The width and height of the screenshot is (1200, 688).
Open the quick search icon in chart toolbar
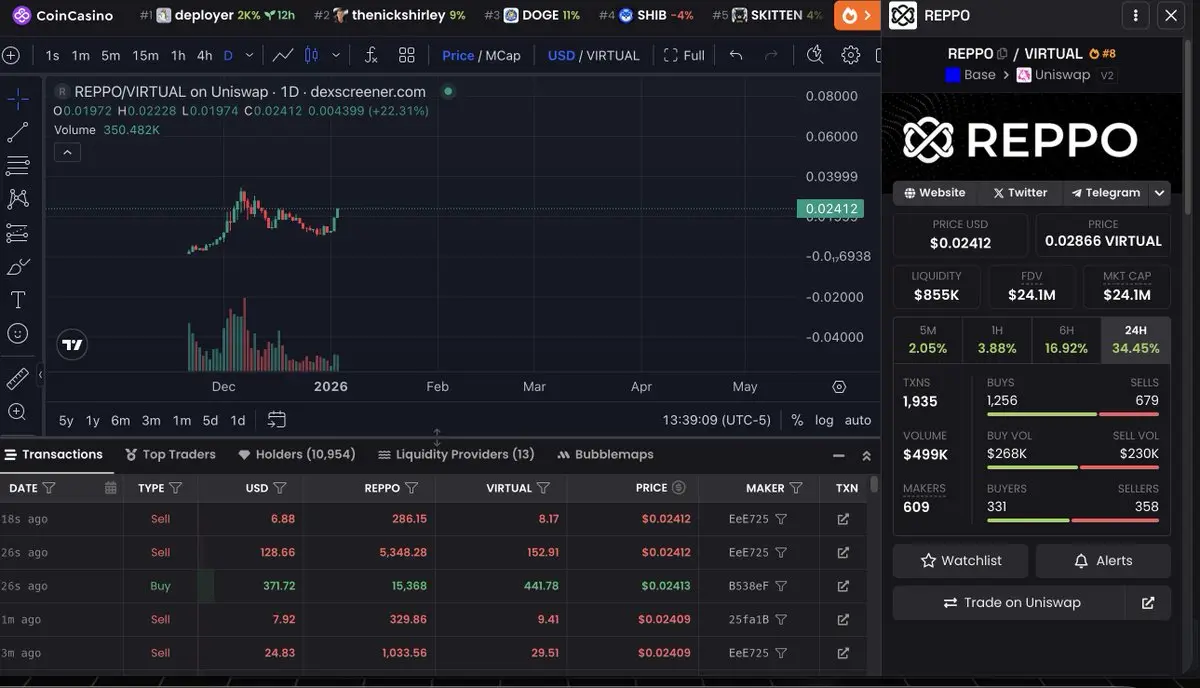coord(815,55)
